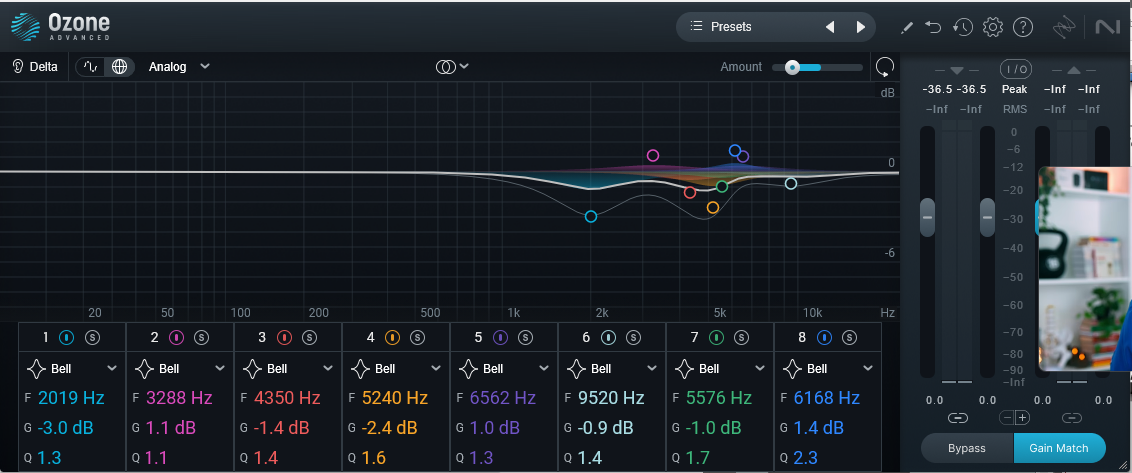This screenshot has width=1132, height=473.
Task: Go to next preset arrow
Action: [861, 27]
